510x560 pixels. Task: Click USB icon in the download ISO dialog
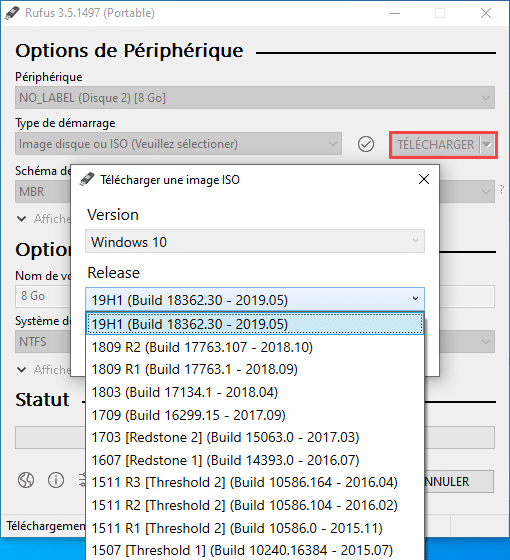click(x=87, y=179)
